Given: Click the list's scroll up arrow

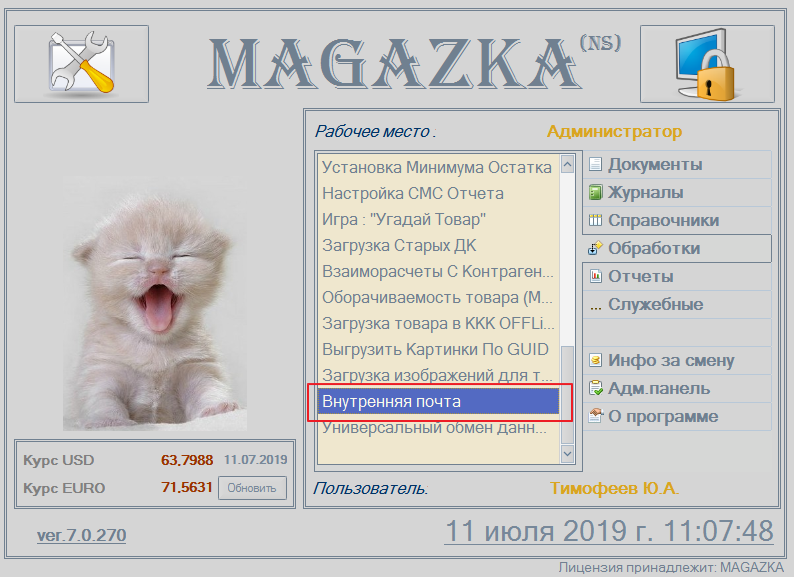Looking at the screenshot, I should pos(567,165).
